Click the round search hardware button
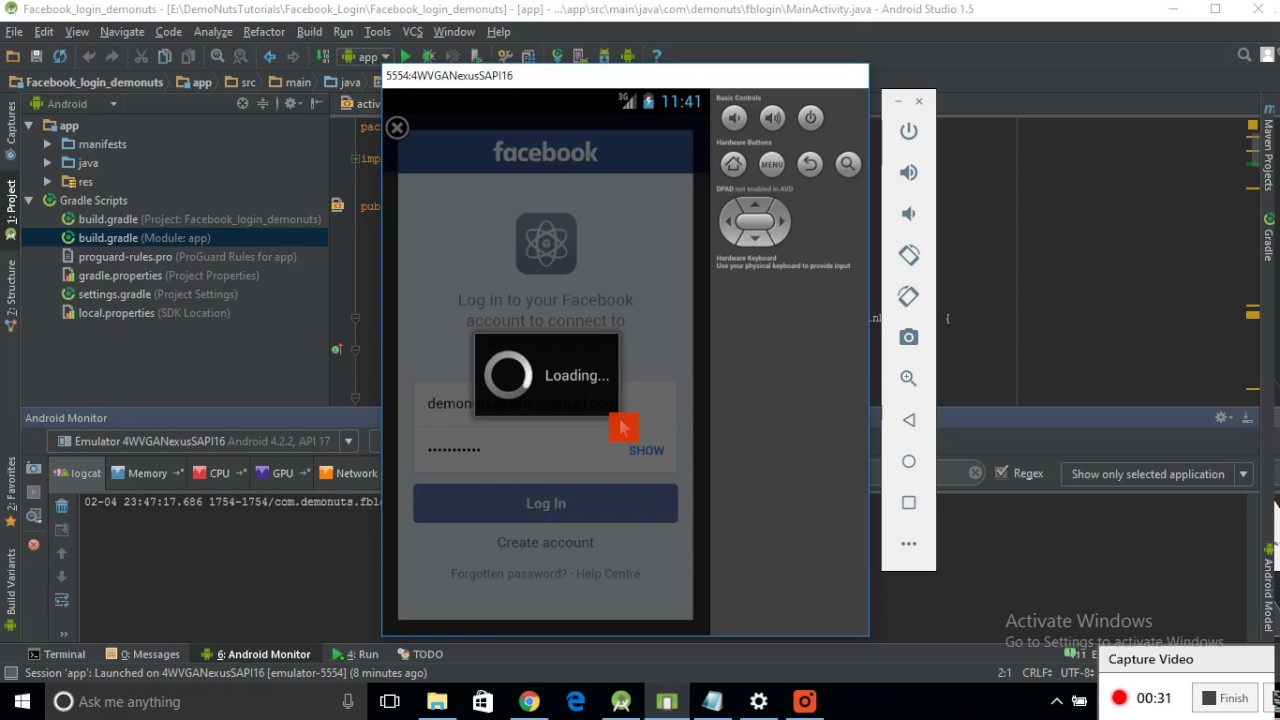 point(848,164)
